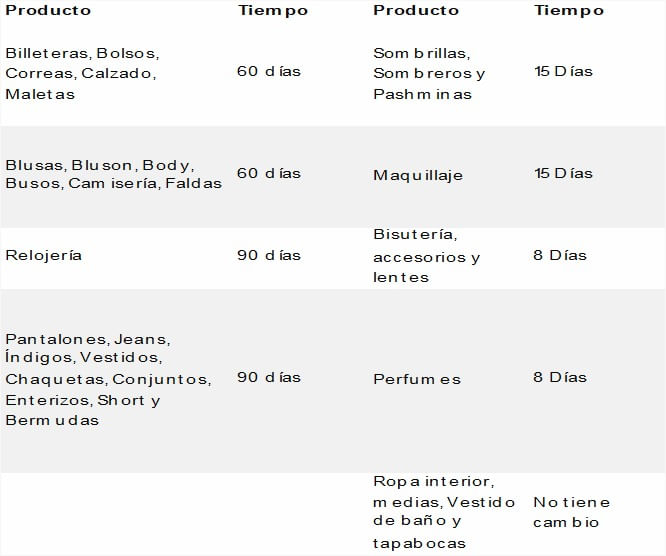
Task: Select the Relojería product cell
Action: pos(43,255)
